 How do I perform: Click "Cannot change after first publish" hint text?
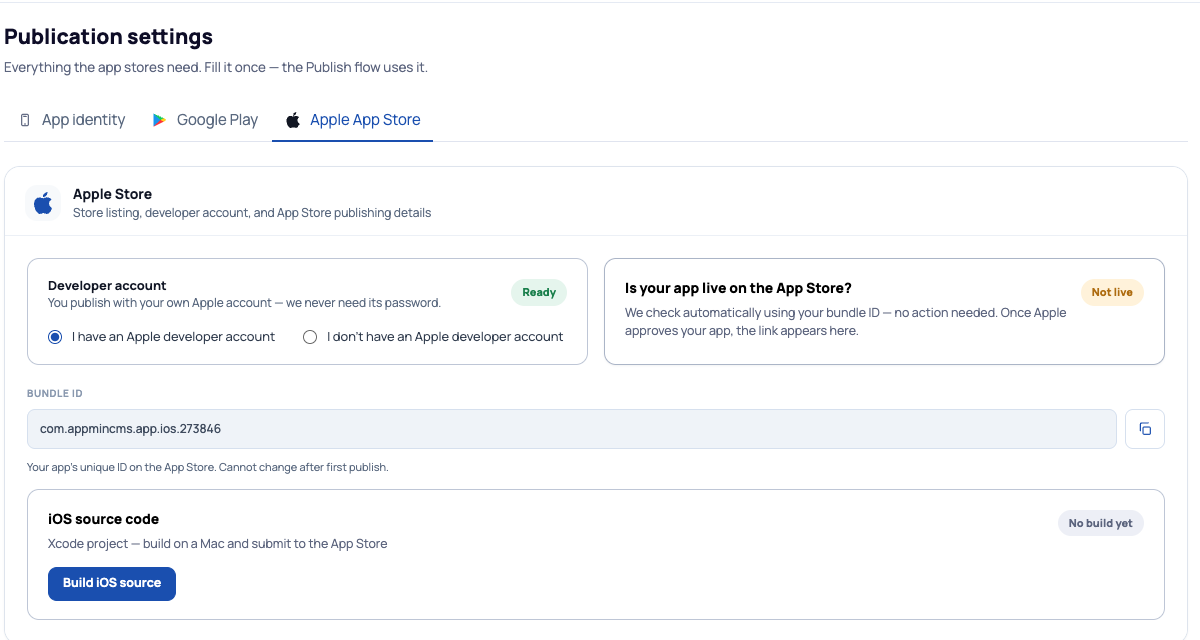(303, 467)
